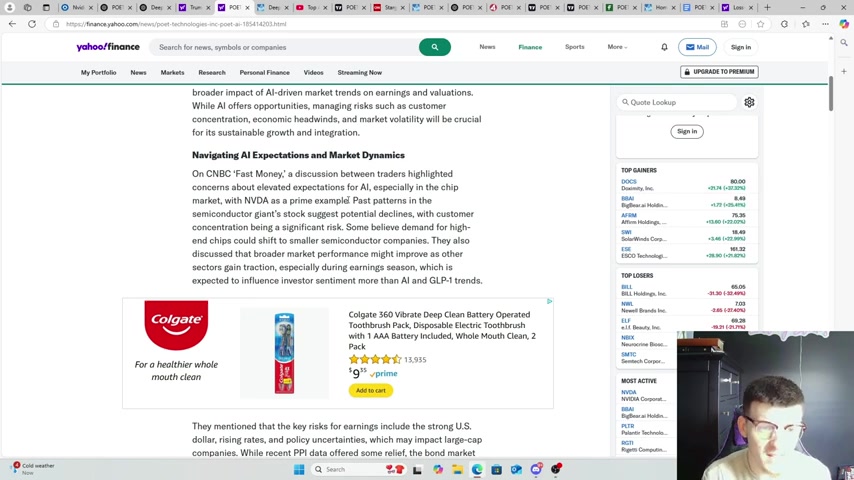Viewport: 854px width, 480px height.
Task: Click the page vertical scrollbar thumb
Action: point(831,94)
